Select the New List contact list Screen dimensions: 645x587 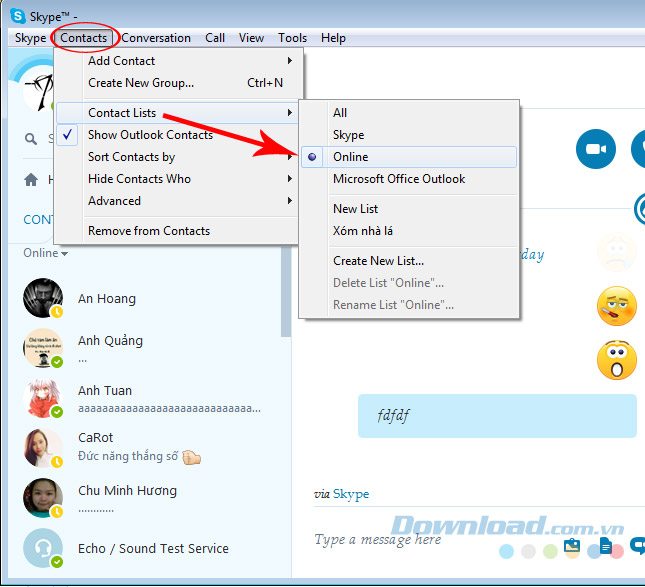[408, 209]
